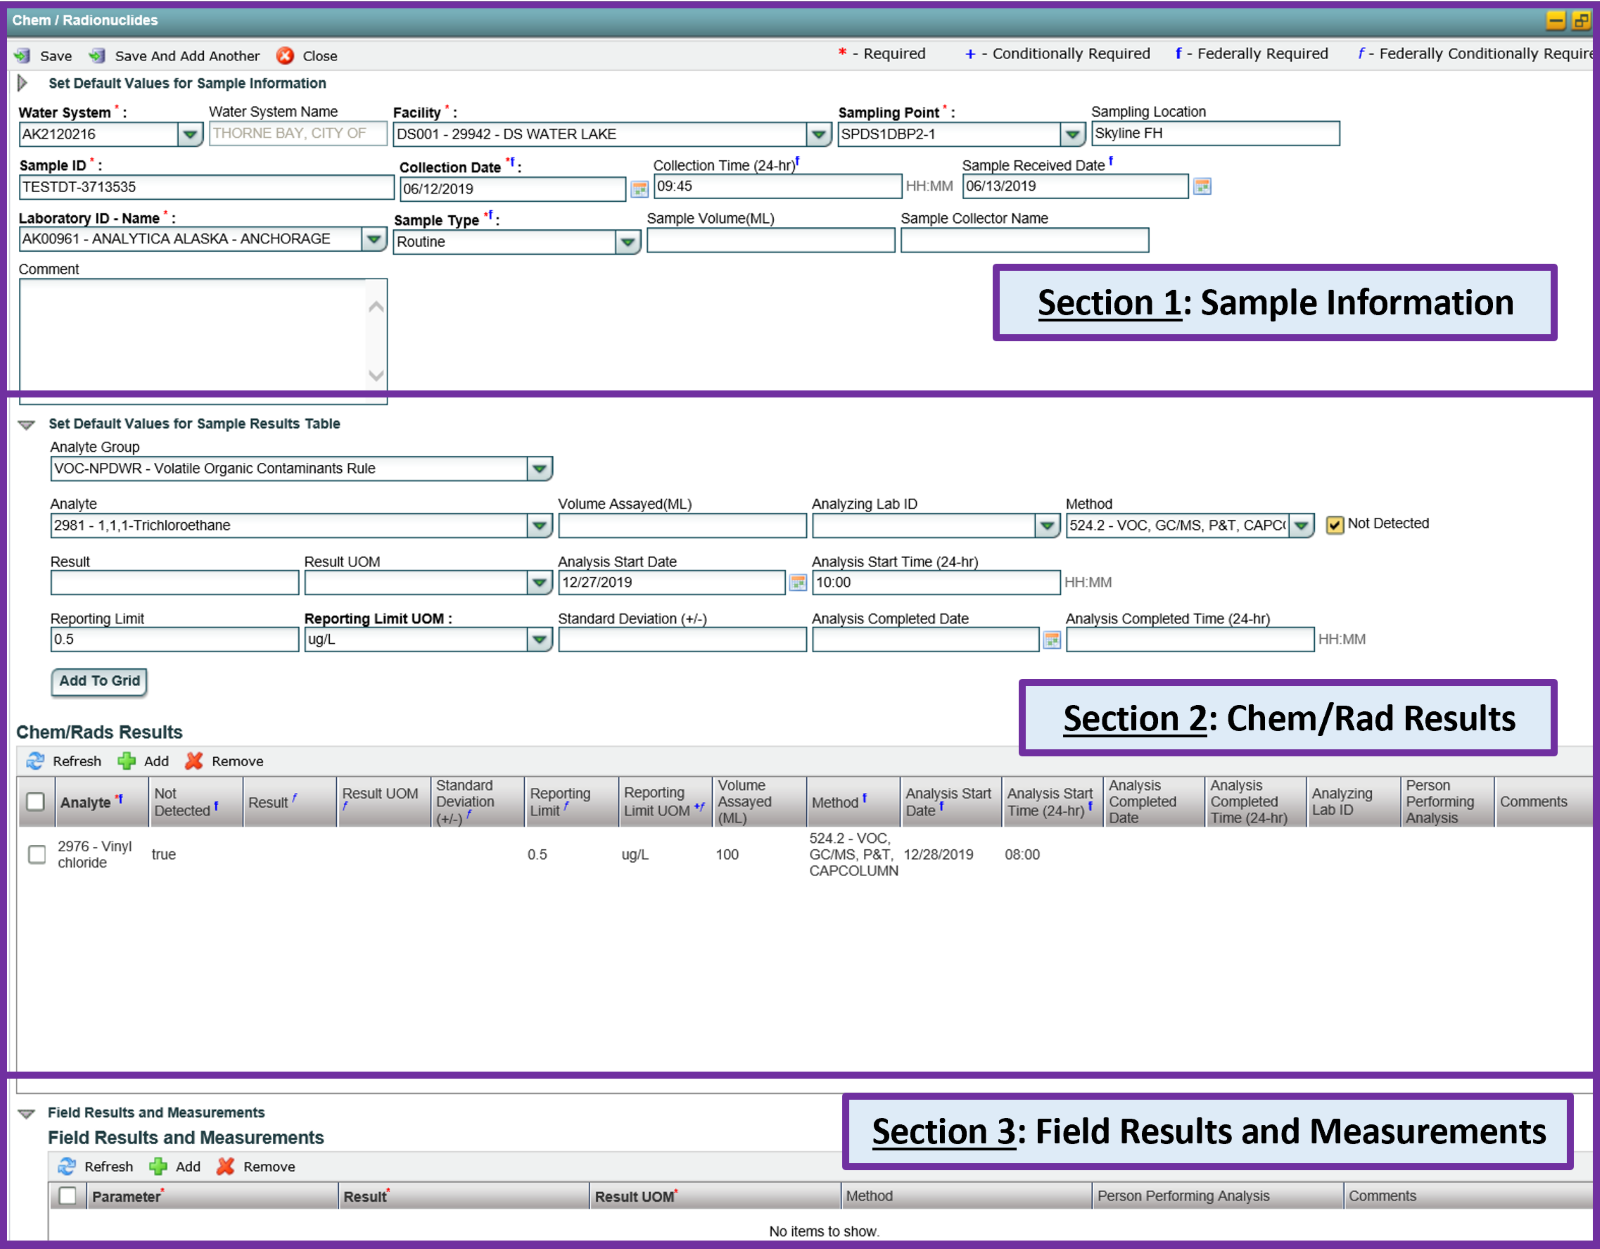Click the Add To Grid button
Viewport: 1600px width, 1249px height.
point(99,681)
